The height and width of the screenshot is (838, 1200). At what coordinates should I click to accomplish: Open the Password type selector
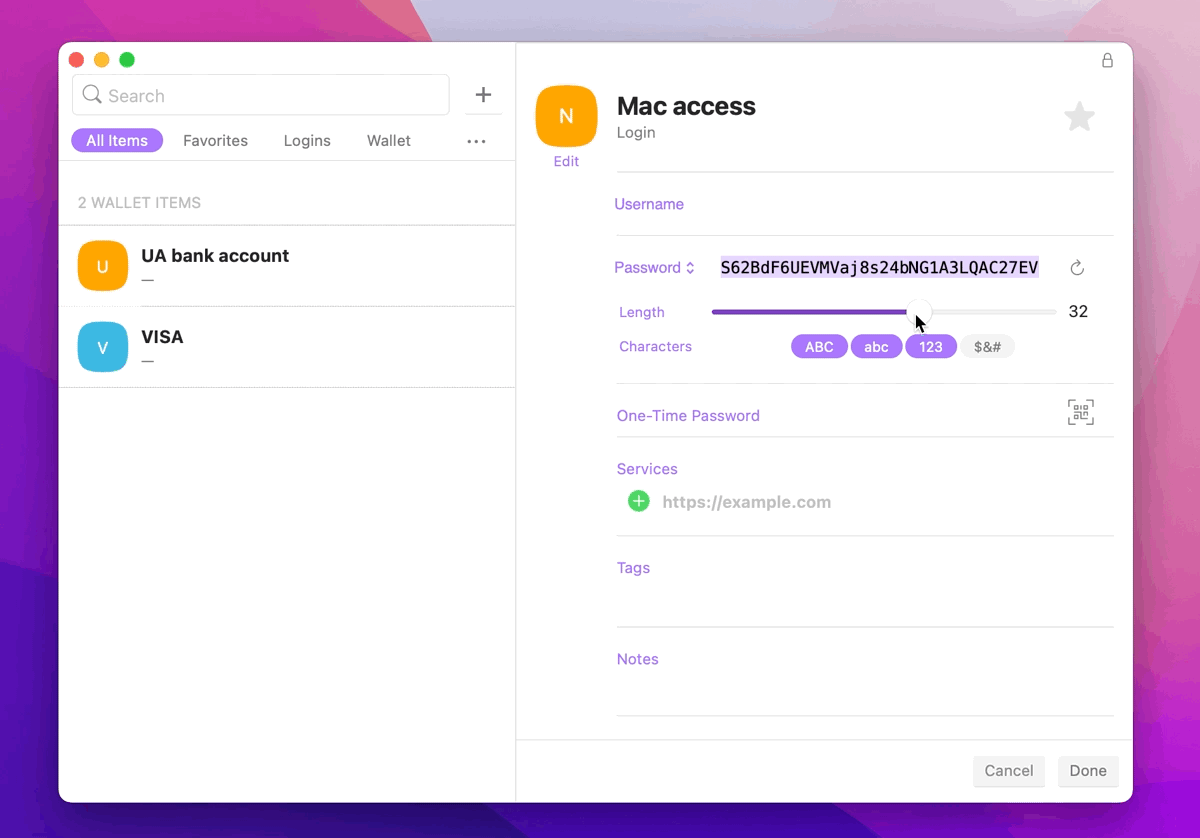pyautogui.click(x=655, y=267)
